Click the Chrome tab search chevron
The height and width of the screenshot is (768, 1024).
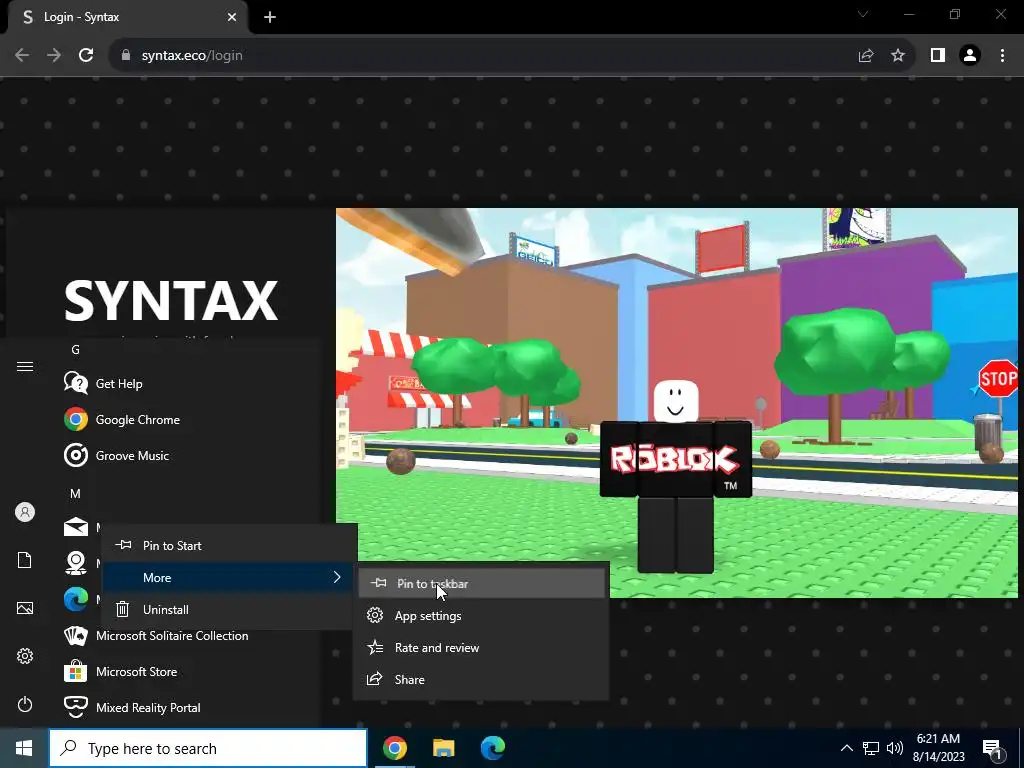click(863, 14)
